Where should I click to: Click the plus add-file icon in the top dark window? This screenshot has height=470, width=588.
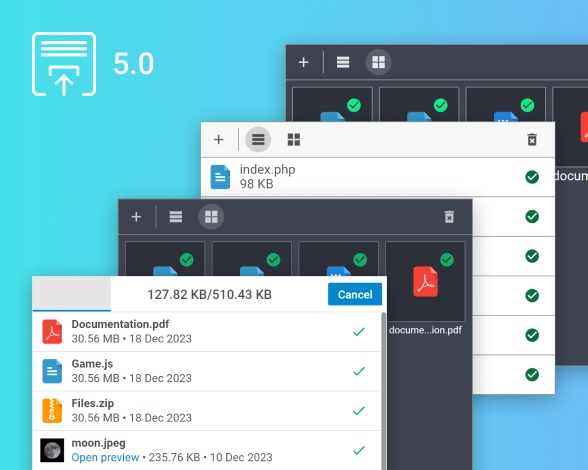303,62
